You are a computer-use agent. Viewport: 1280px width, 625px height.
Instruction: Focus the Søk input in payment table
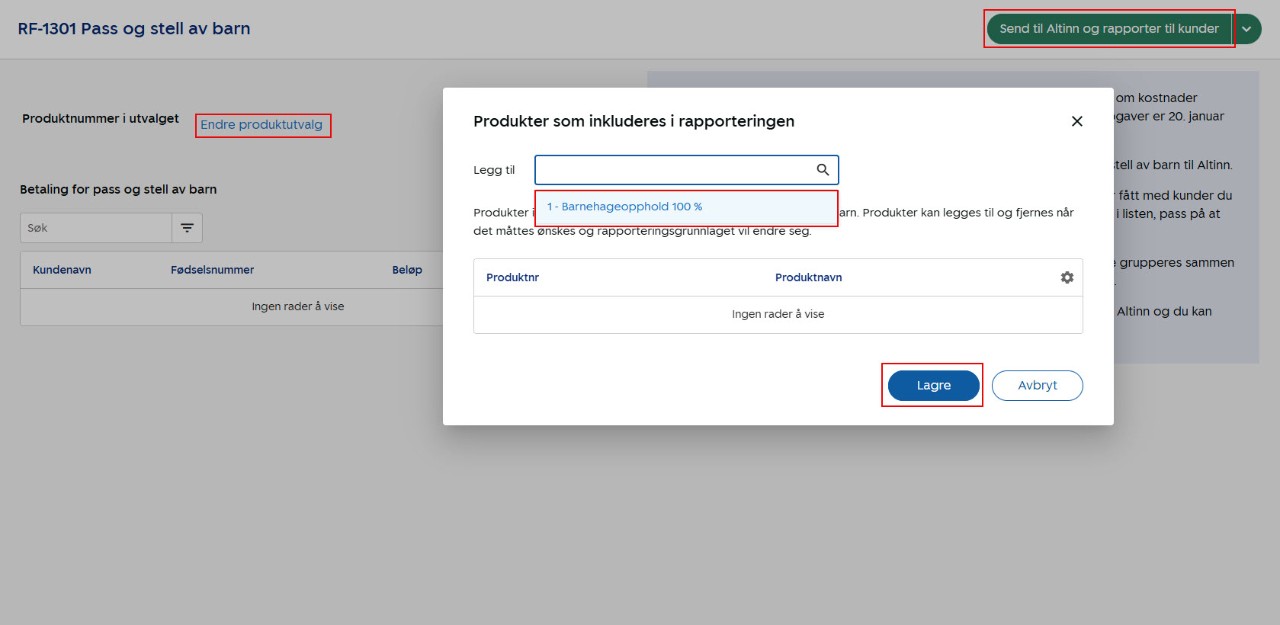tap(96, 228)
